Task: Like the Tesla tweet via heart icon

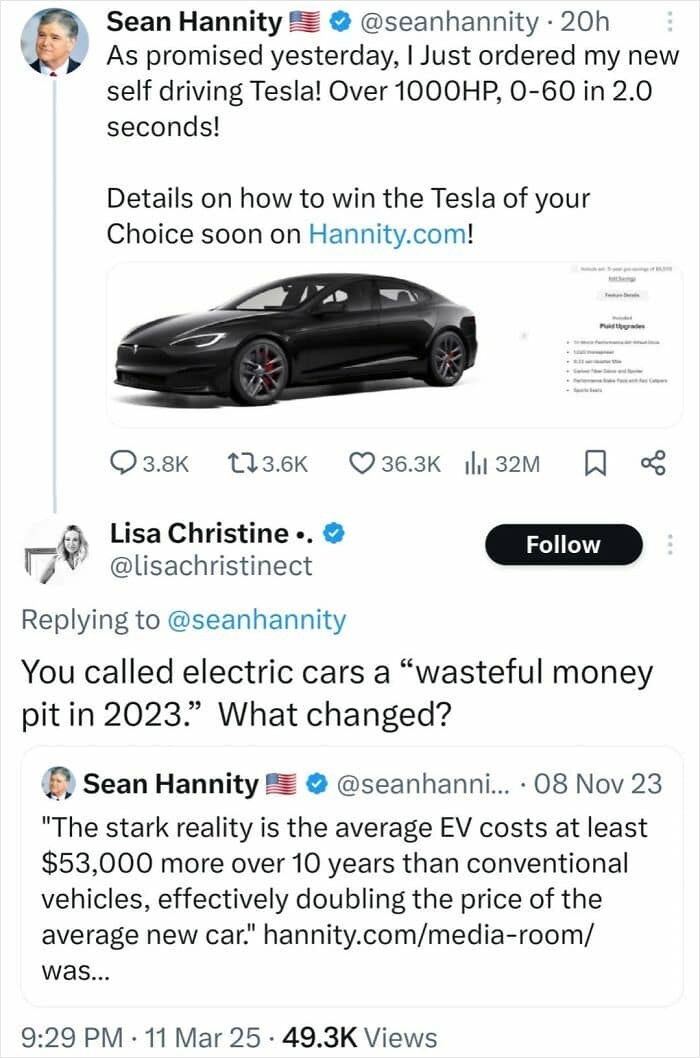Action: click(x=362, y=463)
